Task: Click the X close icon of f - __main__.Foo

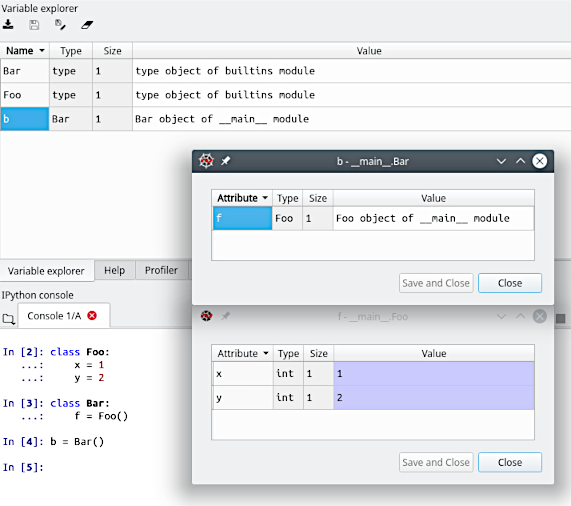Action: click(x=540, y=316)
